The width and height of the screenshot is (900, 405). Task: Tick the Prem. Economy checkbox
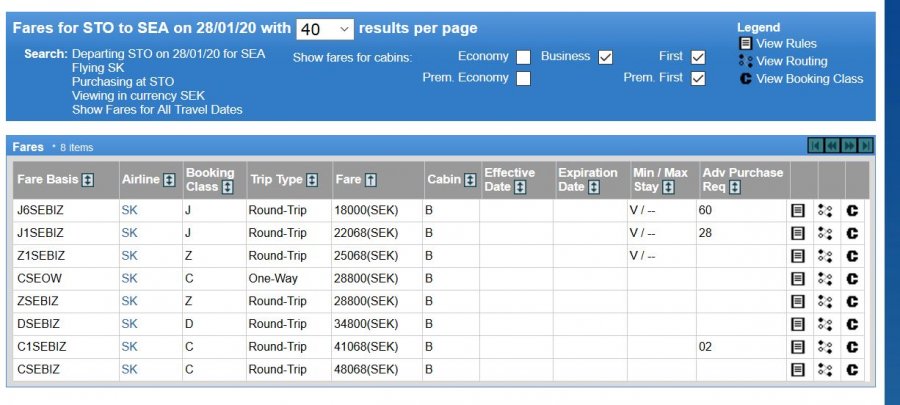(524, 78)
